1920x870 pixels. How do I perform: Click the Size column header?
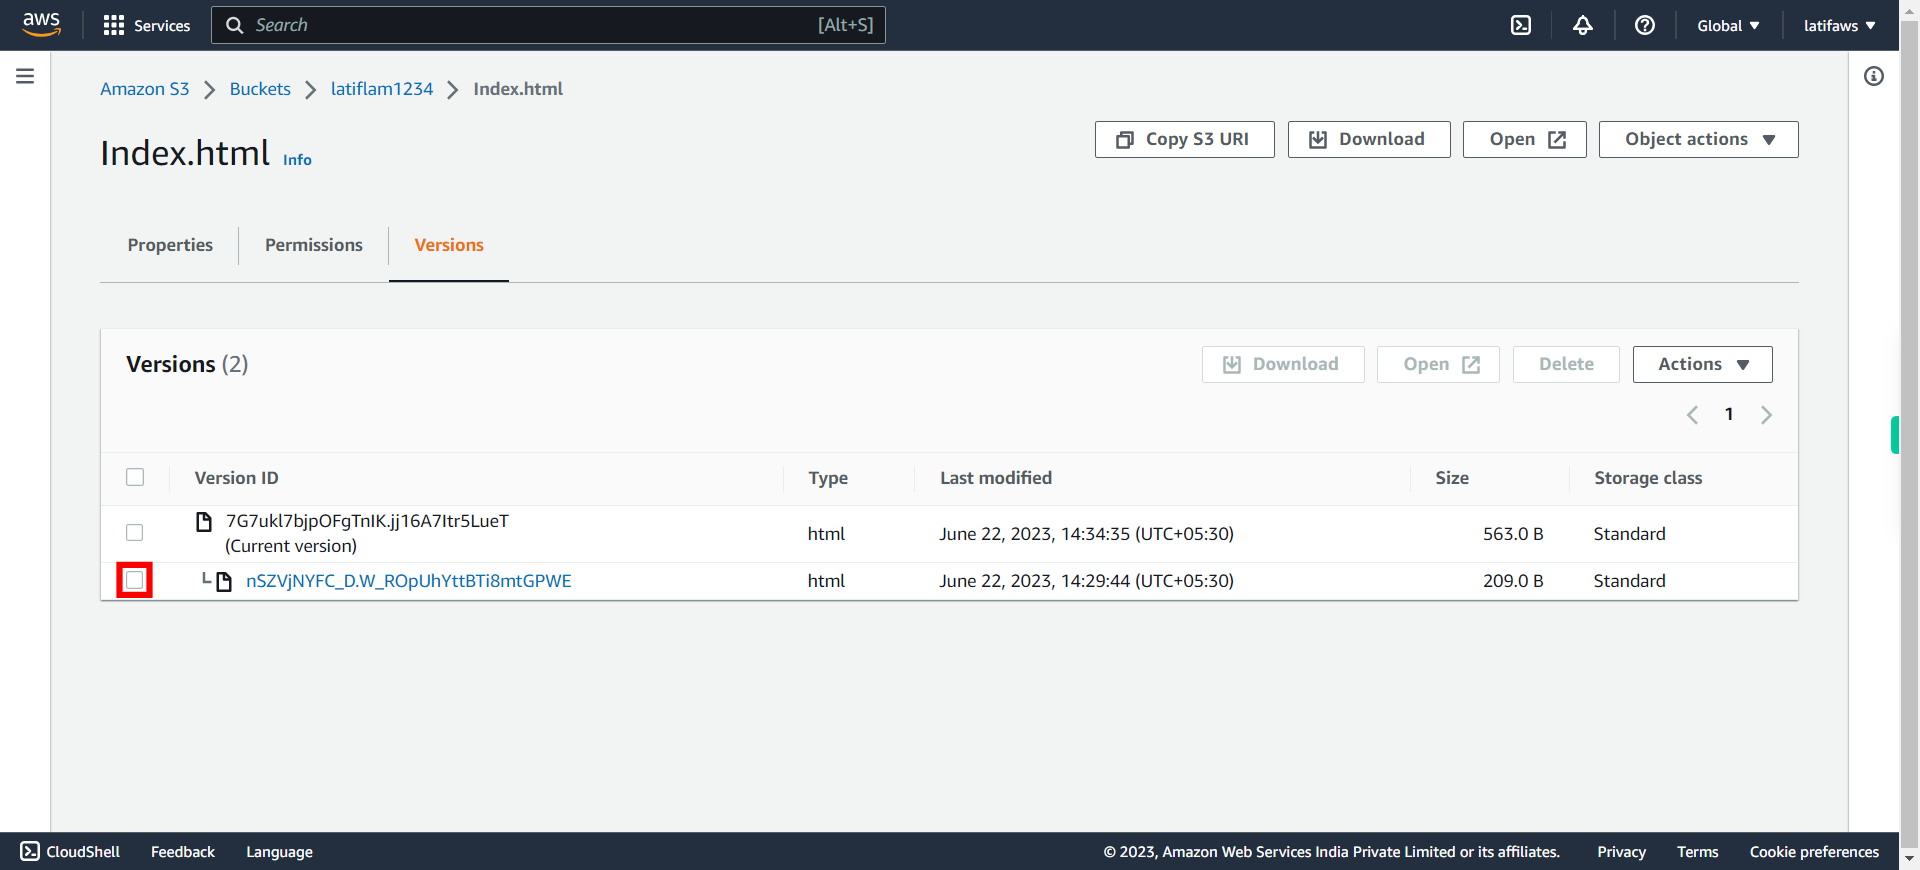[x=1452, y=478]
